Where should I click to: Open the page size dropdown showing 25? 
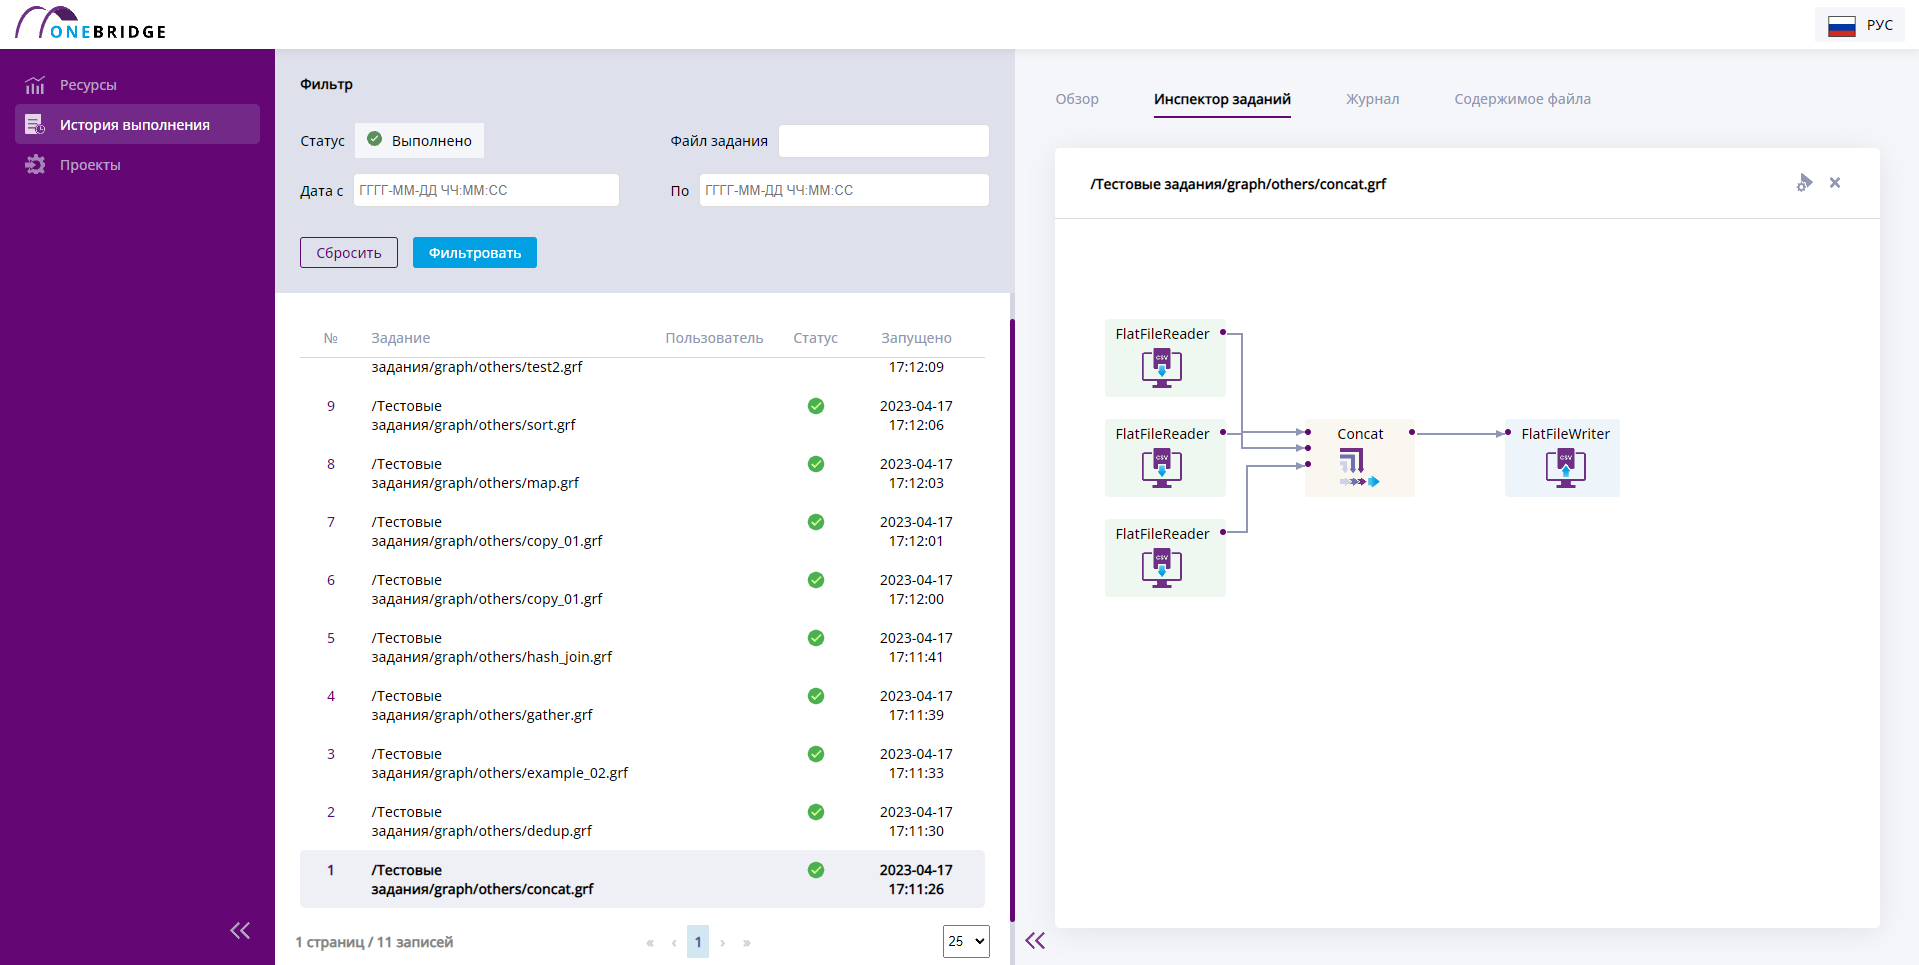pyautogui.click(x=965, y=941)
